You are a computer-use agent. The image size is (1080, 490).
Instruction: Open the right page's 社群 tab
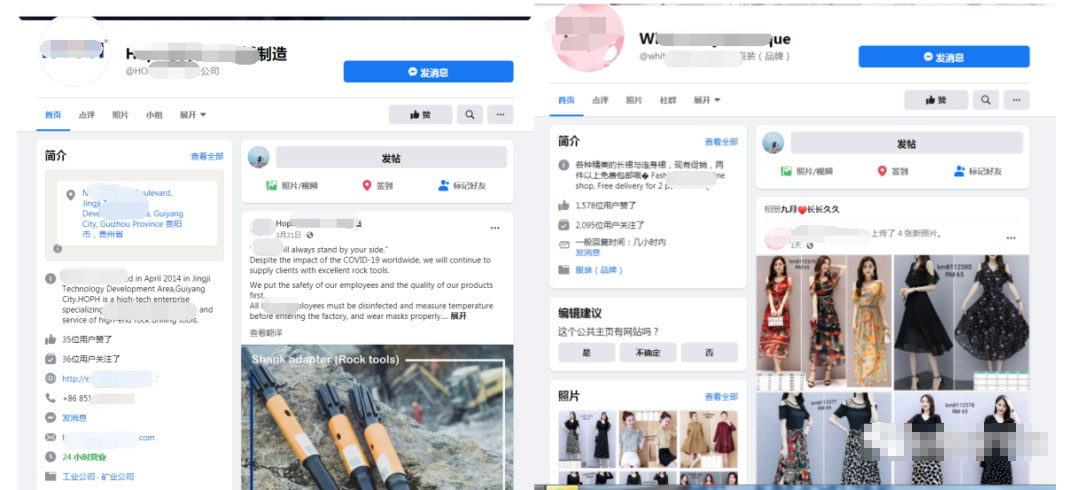coord(668,100)
